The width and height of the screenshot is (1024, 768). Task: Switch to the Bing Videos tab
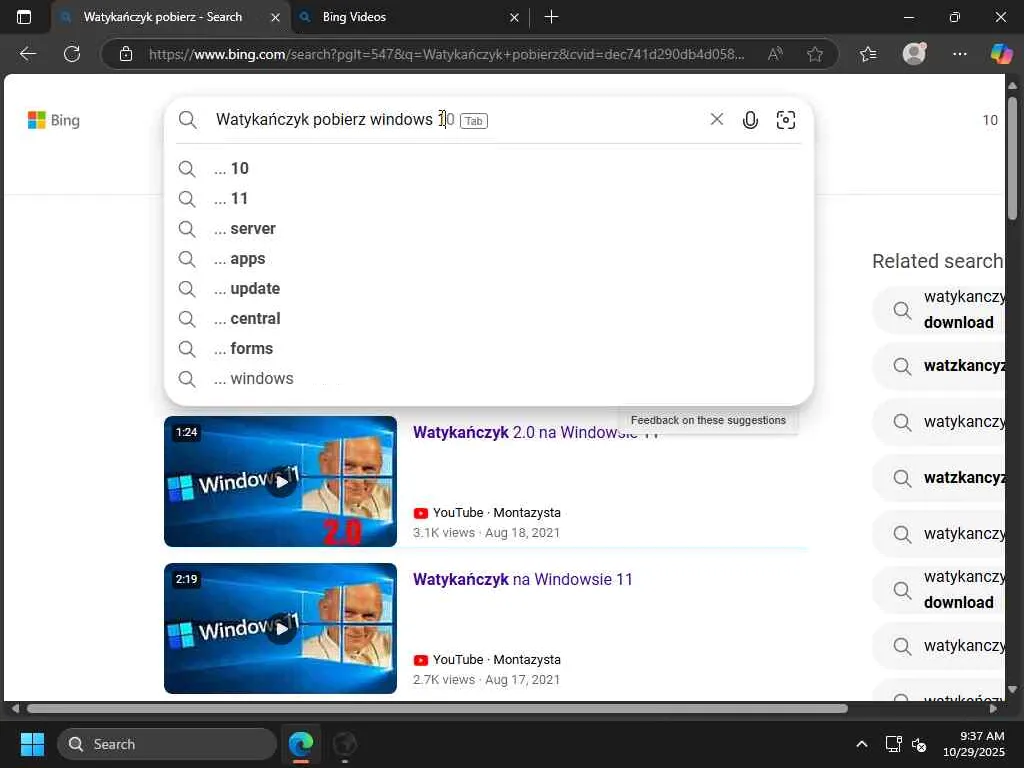(x=408, y=18)
